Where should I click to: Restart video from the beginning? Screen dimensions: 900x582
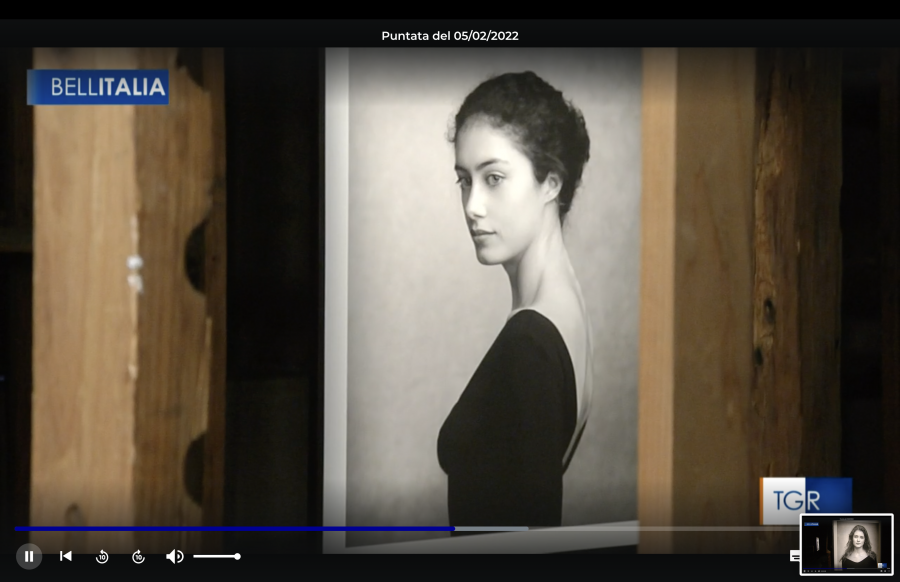point(66,556)
